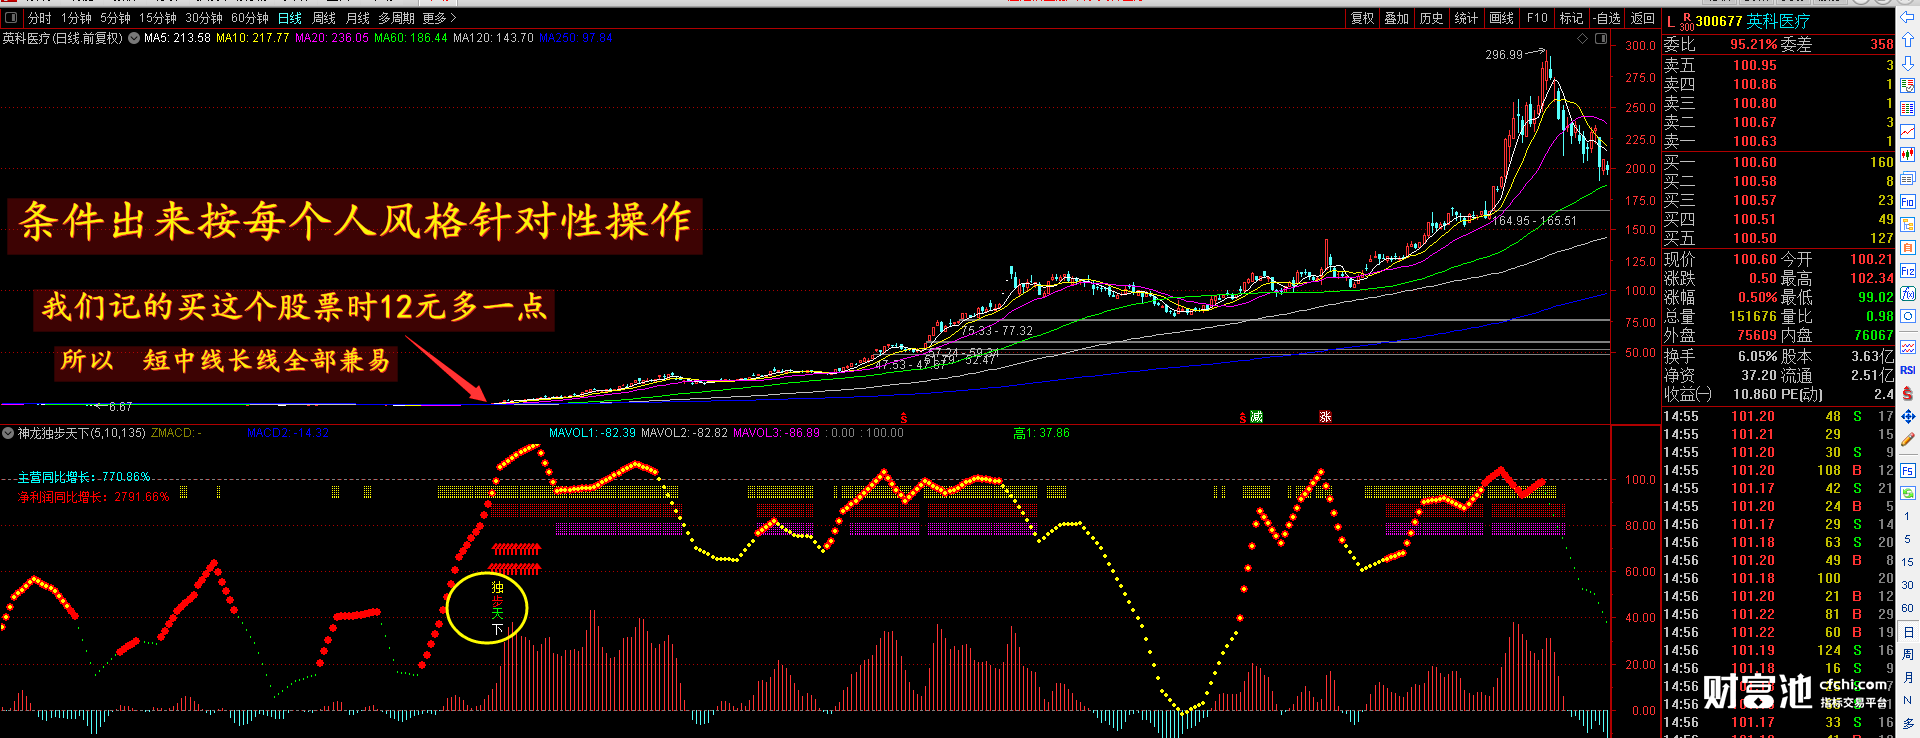
Task: Click the small window icon beside diamond
Action: click(1601, 39)
